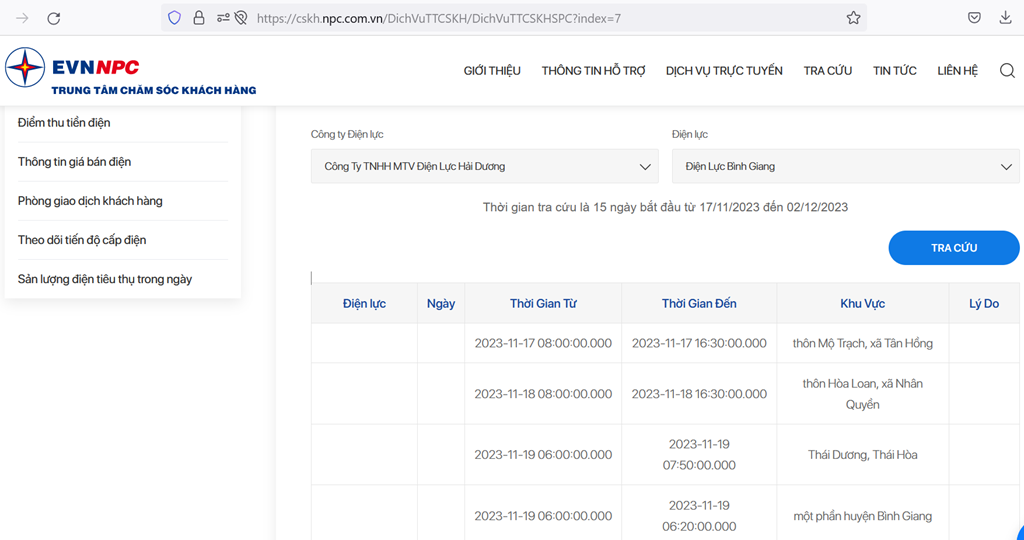The image size is (1024, 540).
Task: Open the browser downloads icon
Action: coord(1006,18)
